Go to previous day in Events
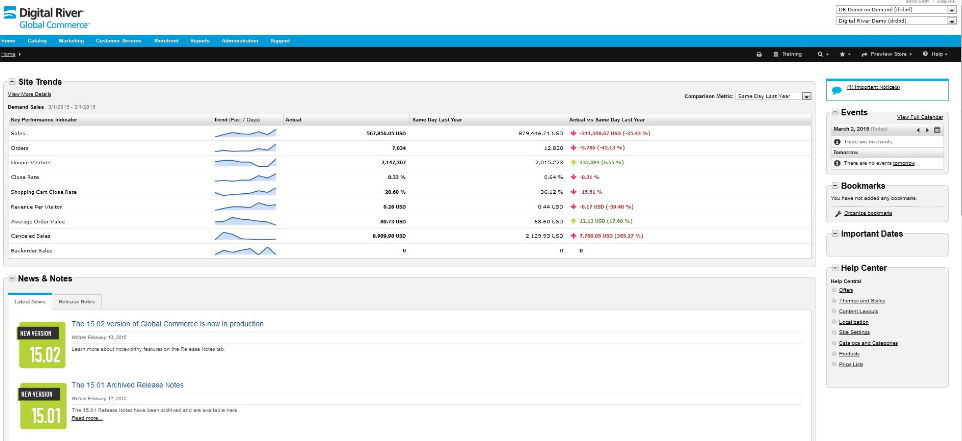This screenshot has width=962, height=441. [x=919, y=130]
